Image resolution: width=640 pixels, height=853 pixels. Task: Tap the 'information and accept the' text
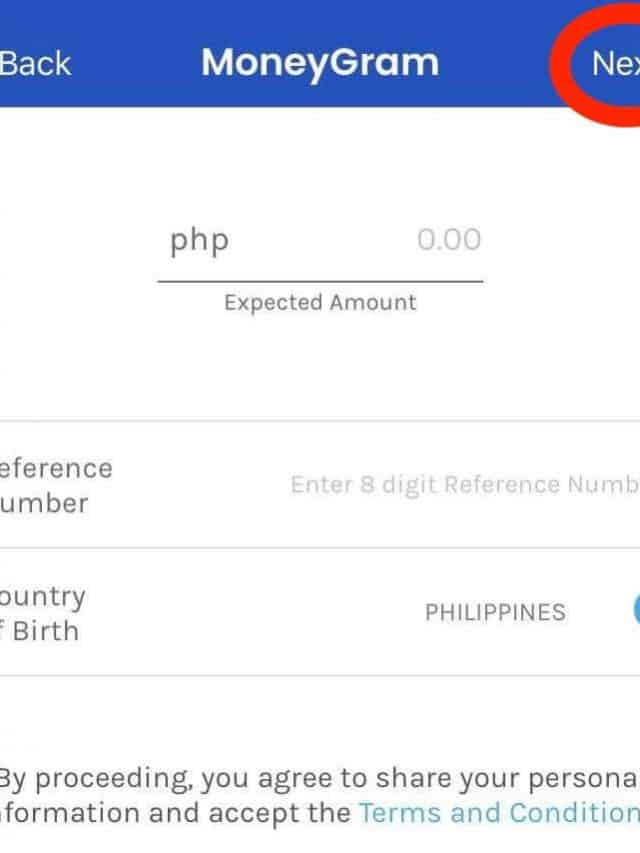175,812
